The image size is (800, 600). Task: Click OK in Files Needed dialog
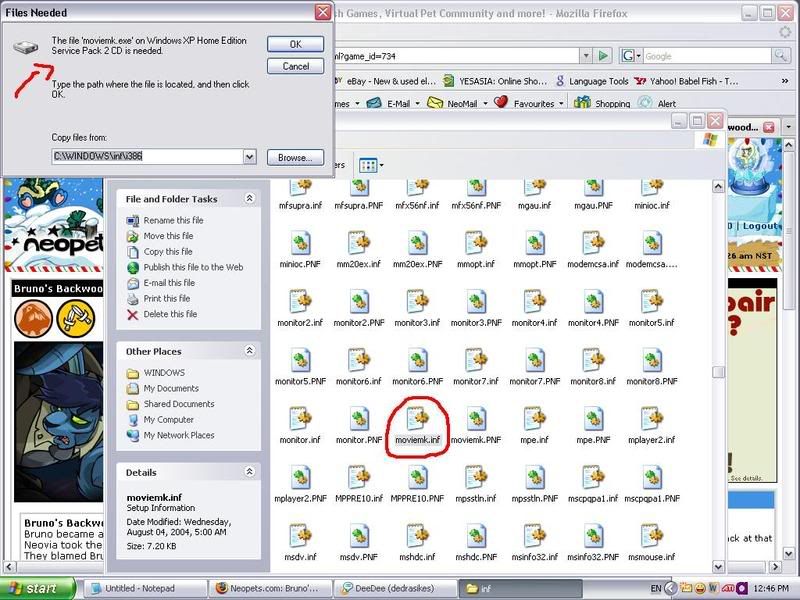[295, 44]
